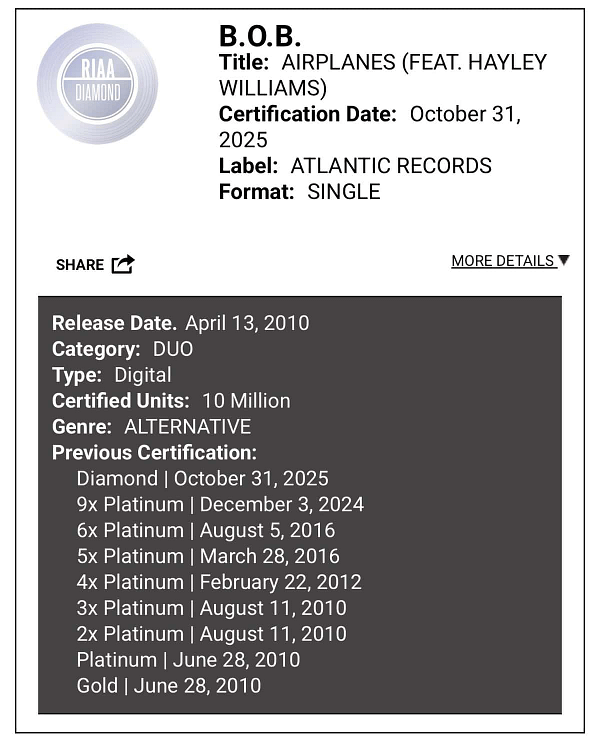The height and width of the screenshot is (748, 600).
Task: Select the 6x Platinum August 2016 entry
Action: [x=206, y=531]
